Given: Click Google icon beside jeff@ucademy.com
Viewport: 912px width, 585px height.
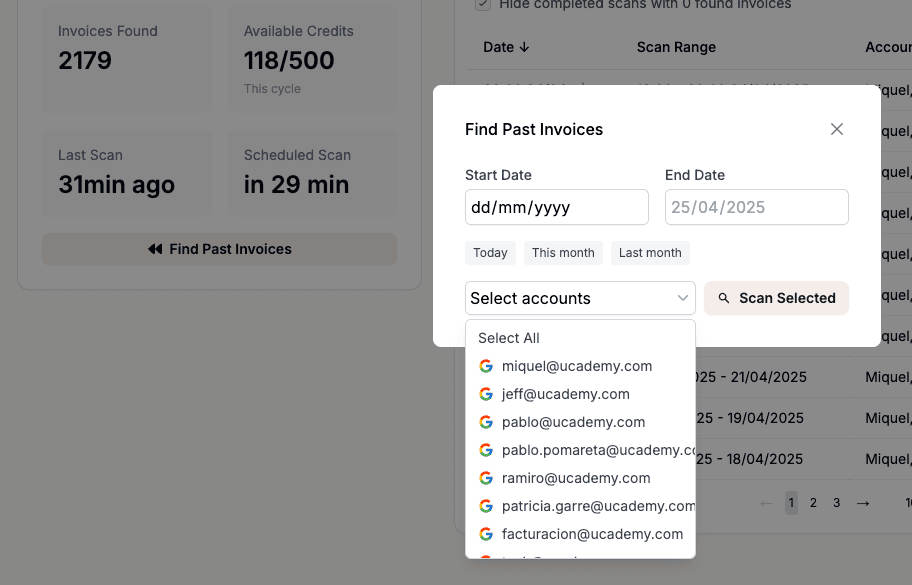Looking at the screenshot, I should pos(486,394).
